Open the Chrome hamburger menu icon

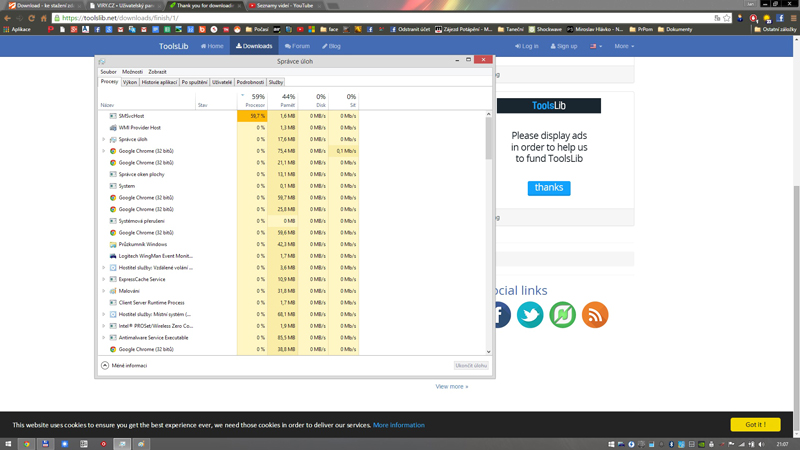coord(791,17)
